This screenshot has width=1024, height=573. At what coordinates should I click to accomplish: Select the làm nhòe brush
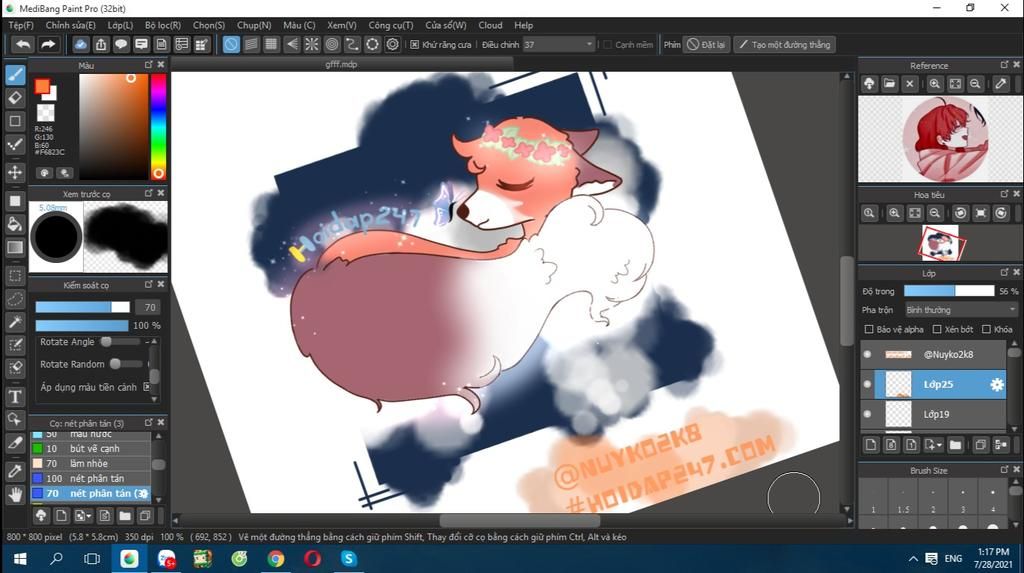(x=91, y=463)
